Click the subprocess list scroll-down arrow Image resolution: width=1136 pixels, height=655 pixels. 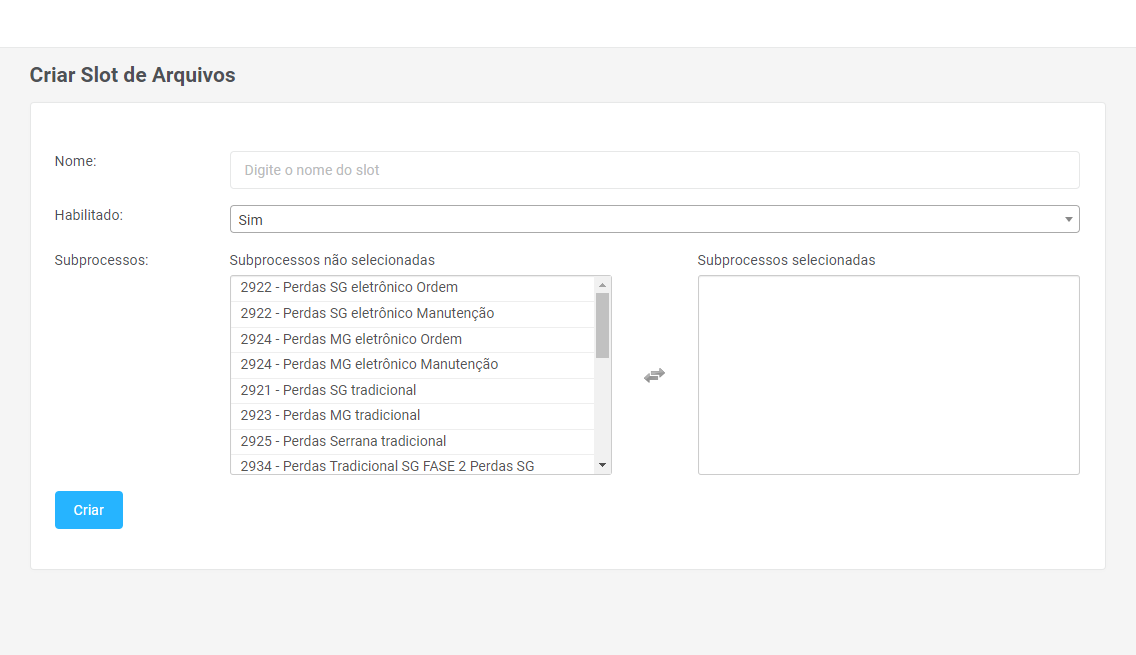pos(602,465)
